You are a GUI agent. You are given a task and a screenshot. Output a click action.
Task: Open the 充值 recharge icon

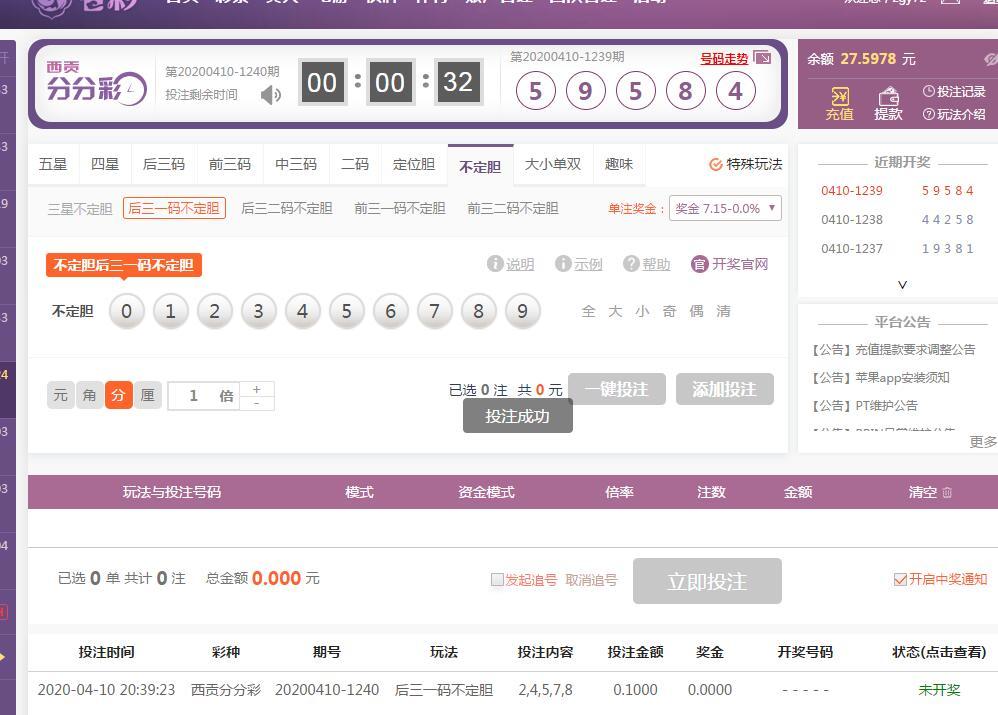click(839, 103)
